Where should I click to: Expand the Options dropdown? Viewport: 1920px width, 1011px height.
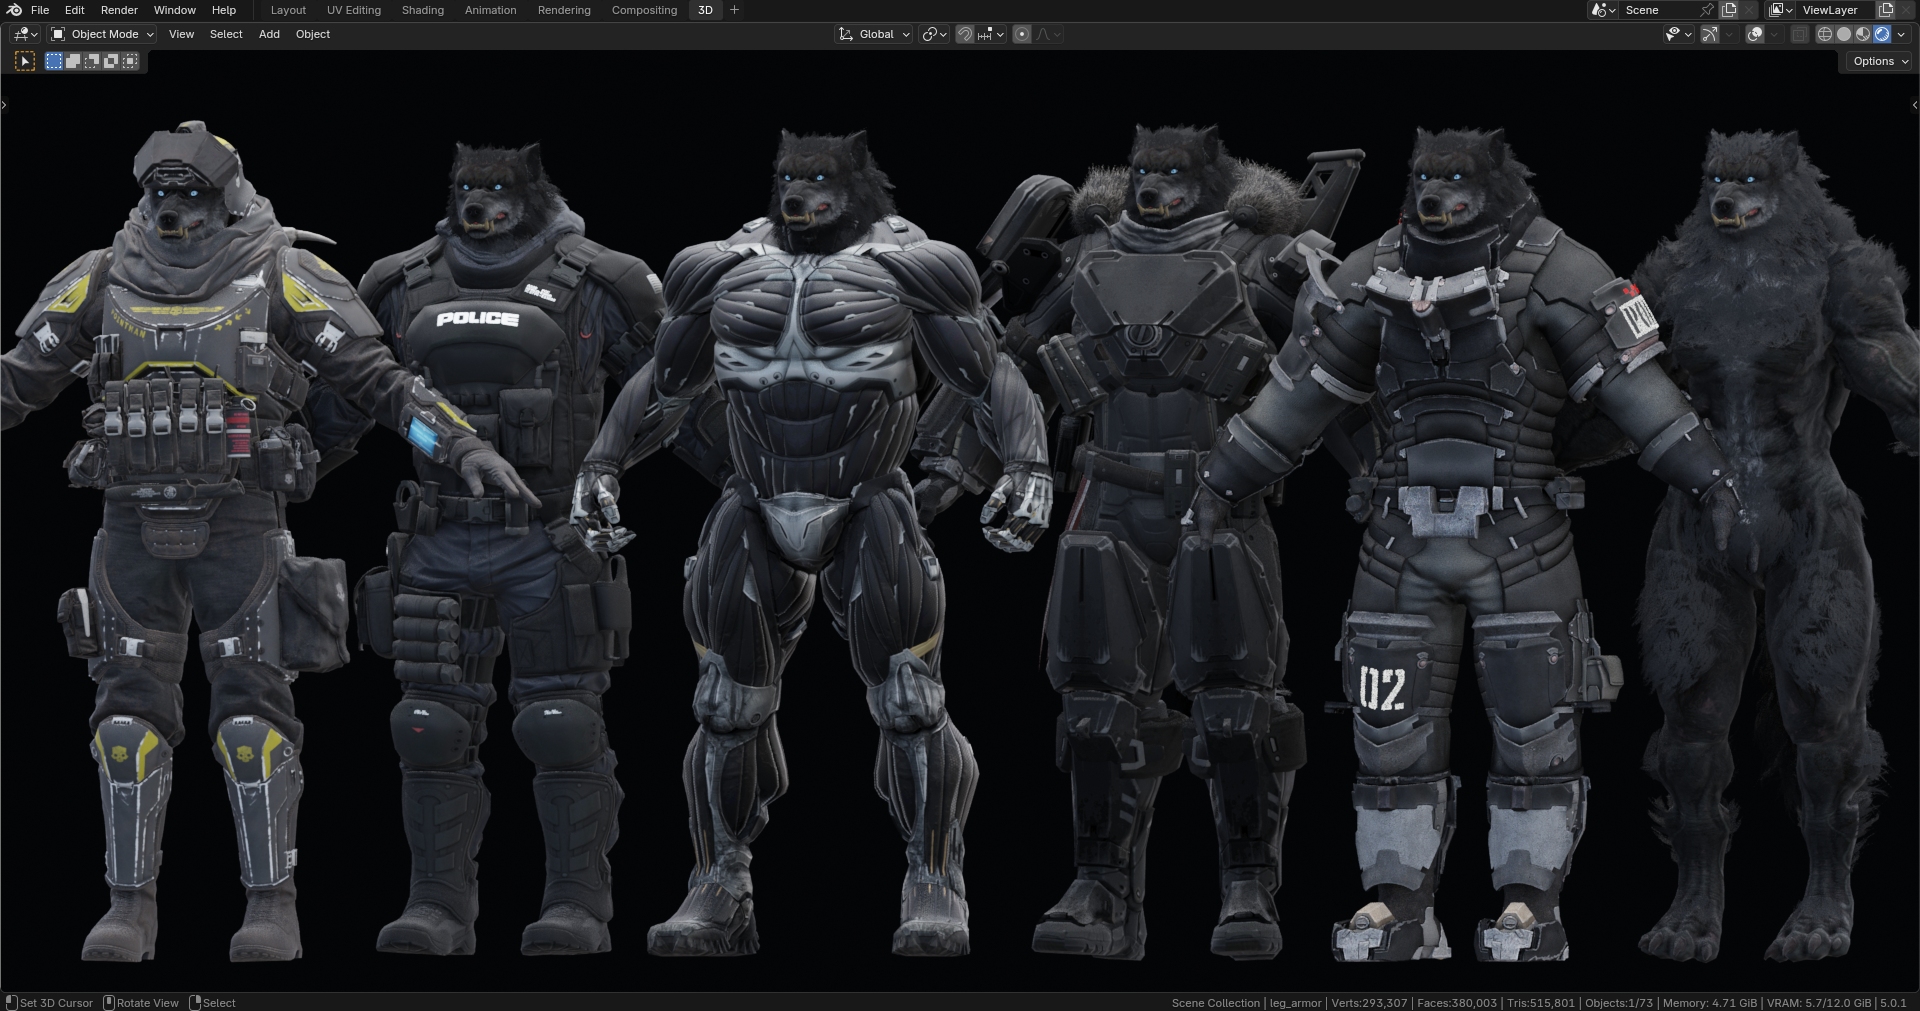(1879, 61)
